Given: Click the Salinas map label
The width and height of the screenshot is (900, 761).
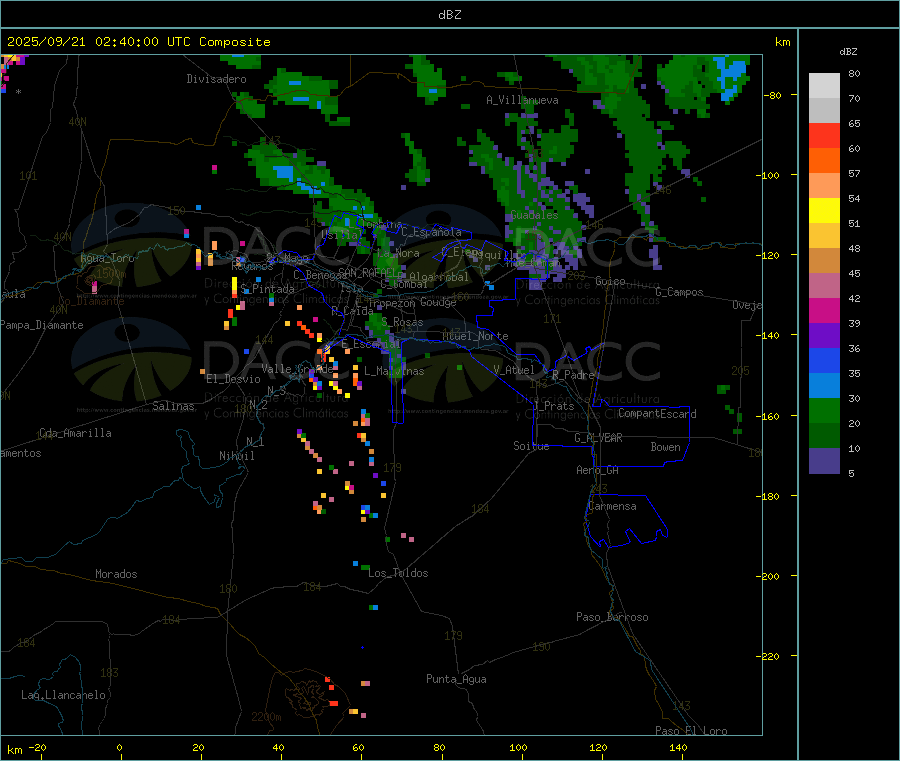Looking at the screenshot, I should pos(173,406).
